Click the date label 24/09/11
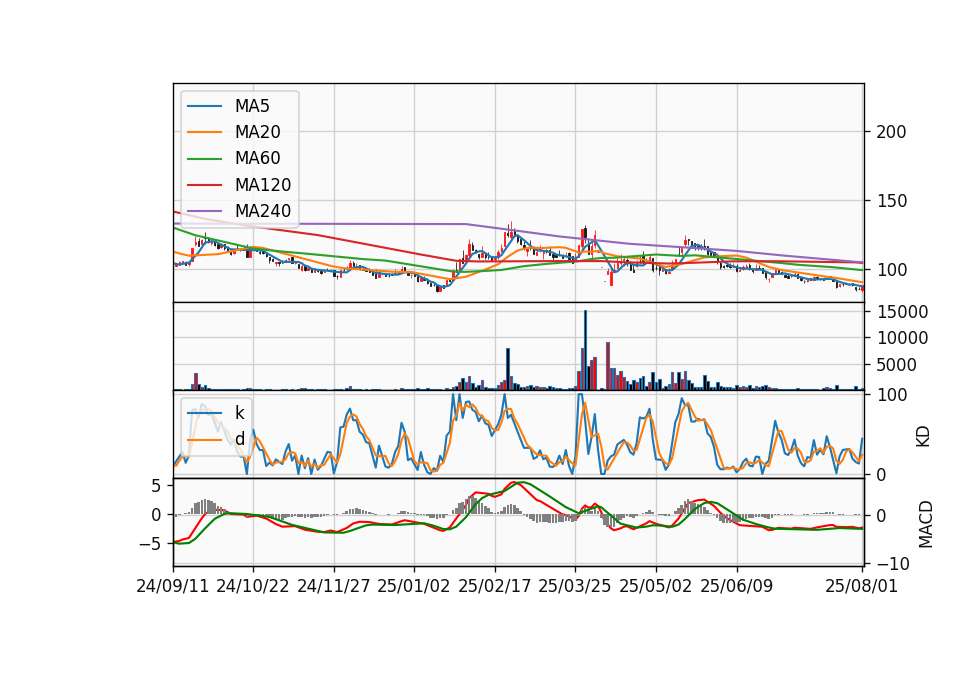This screenshot has height=690, width=960. [x=173, y=586]
